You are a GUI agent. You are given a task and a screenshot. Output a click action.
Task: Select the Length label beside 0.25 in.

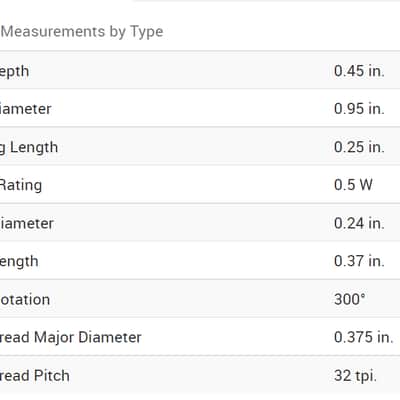(x=29, y=147)
